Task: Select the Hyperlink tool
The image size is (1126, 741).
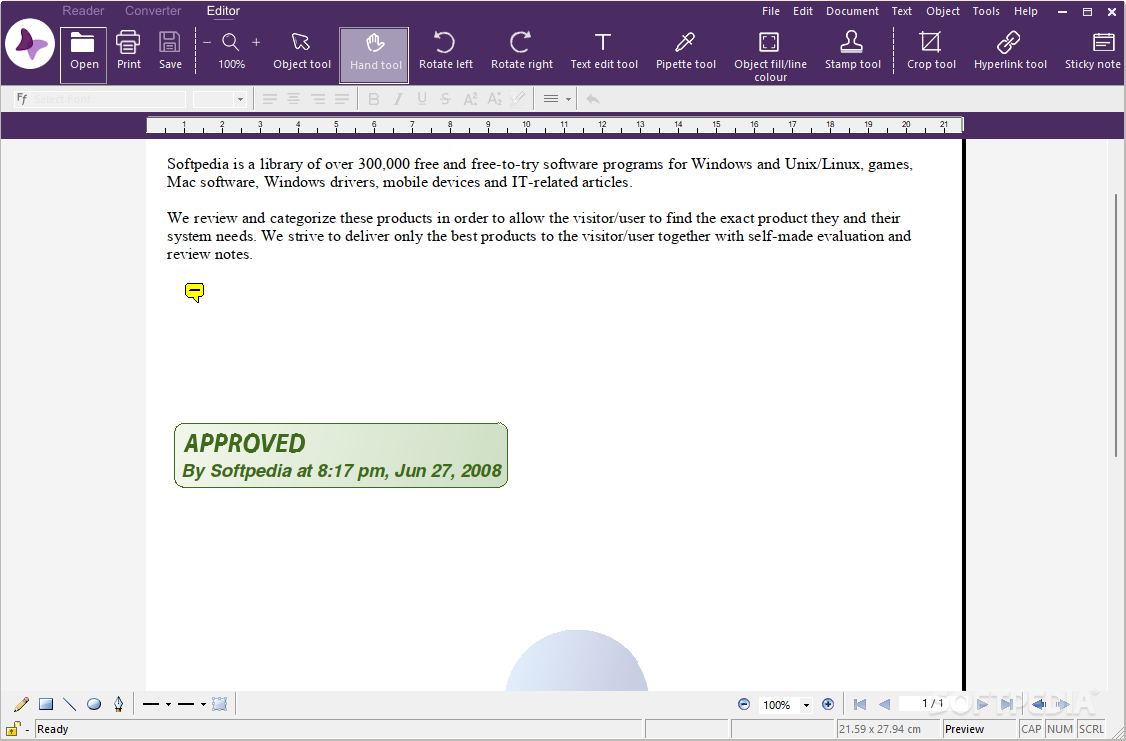Action: pos(1010,50)
